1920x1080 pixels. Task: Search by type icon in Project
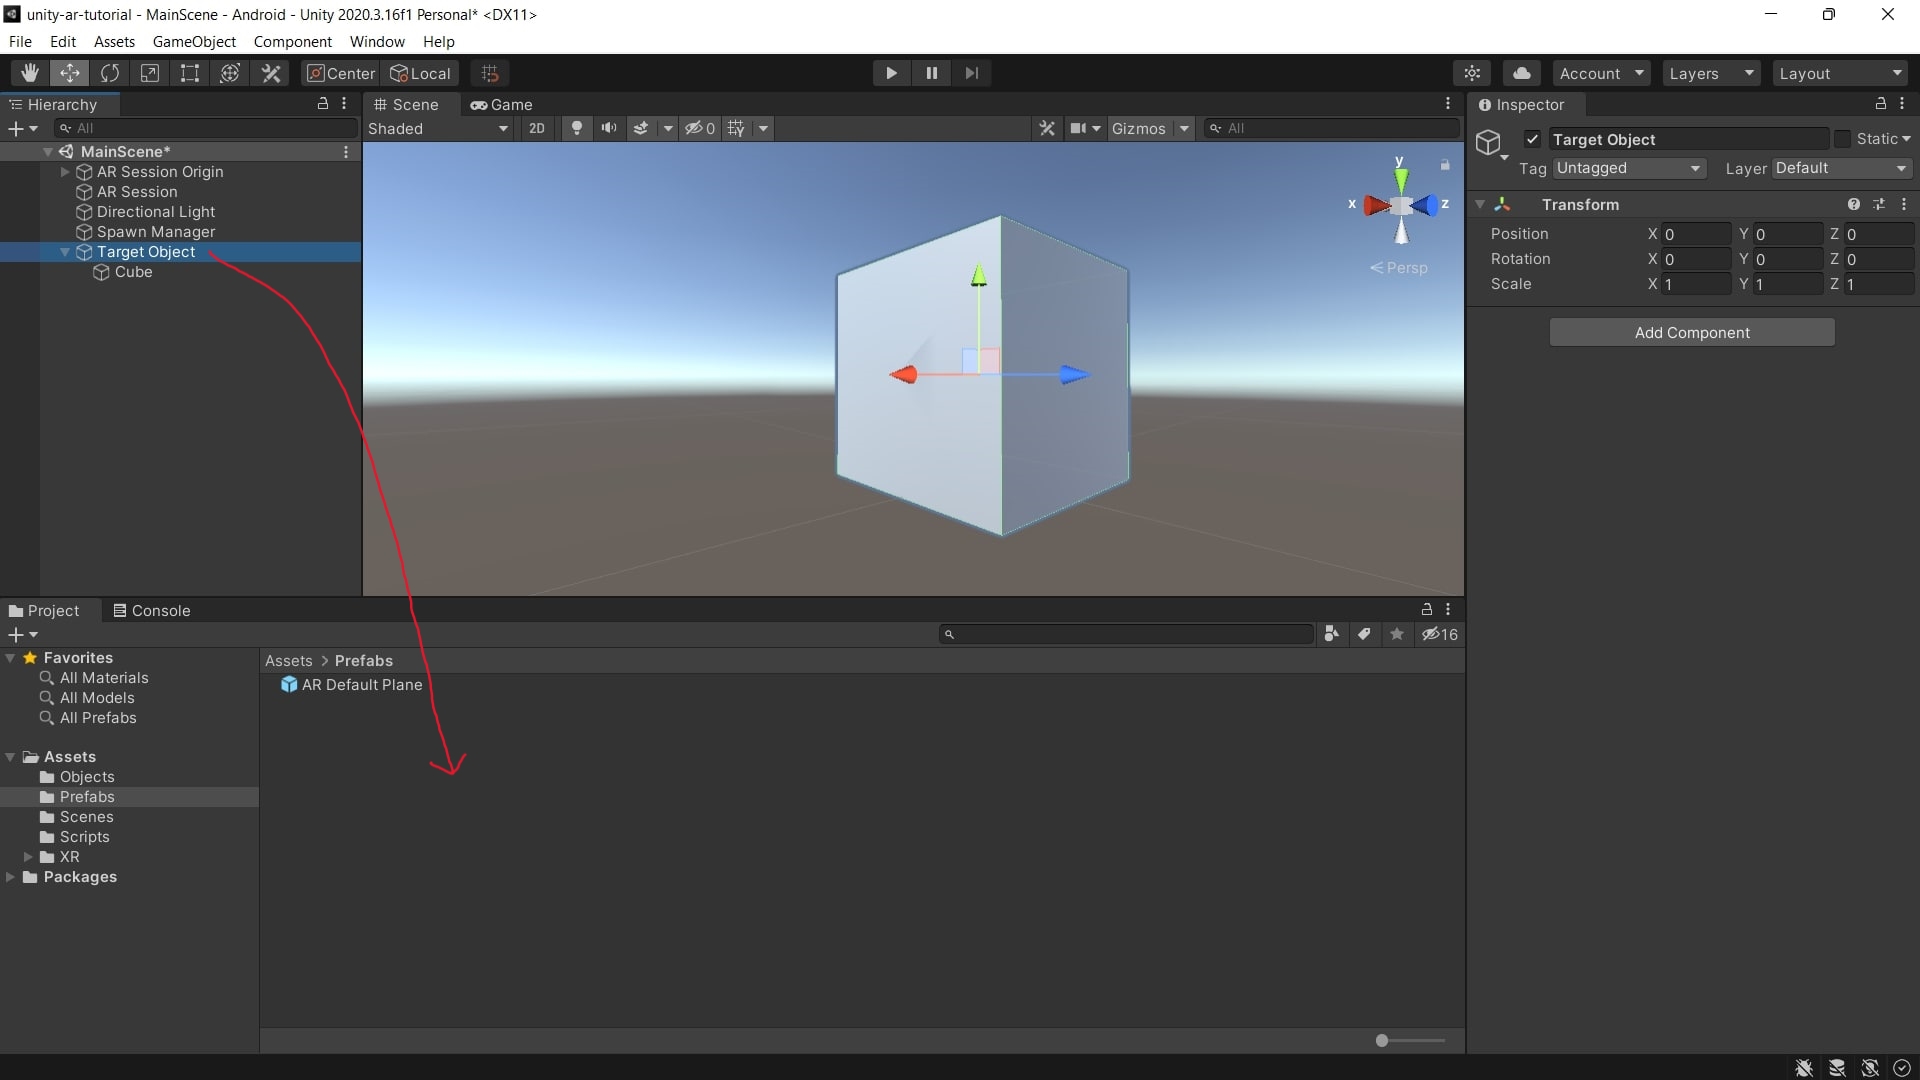pos(1331,634)
